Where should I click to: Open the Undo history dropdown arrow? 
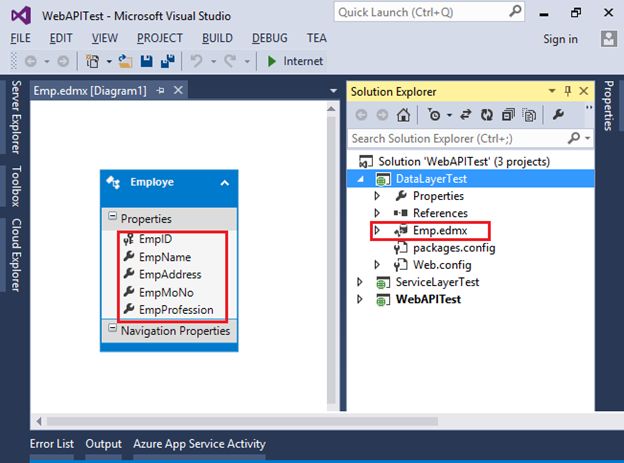tap(213, 61)
